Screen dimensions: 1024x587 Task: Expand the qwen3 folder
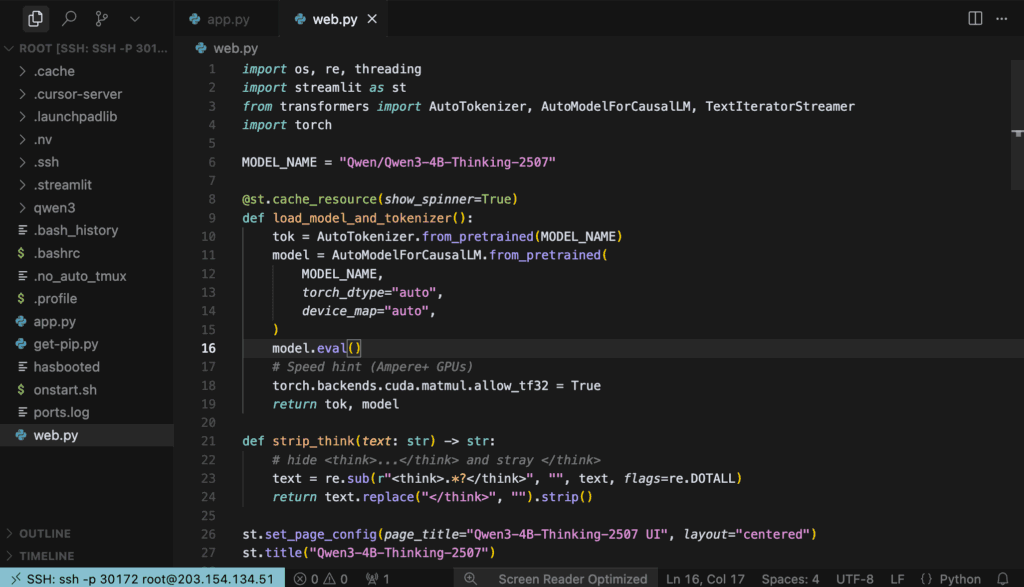tap(87, 208)
